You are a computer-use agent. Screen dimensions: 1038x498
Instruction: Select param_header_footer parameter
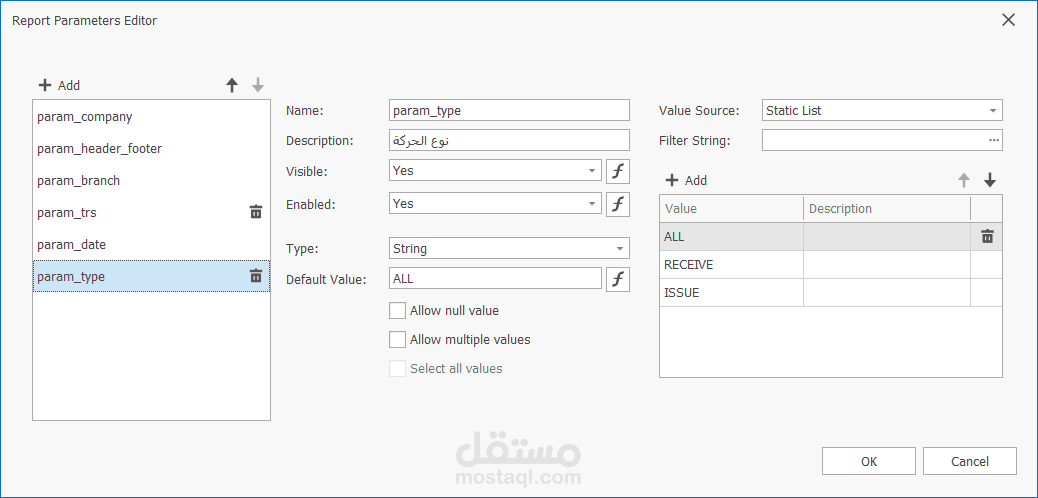[x=99, y=149]
